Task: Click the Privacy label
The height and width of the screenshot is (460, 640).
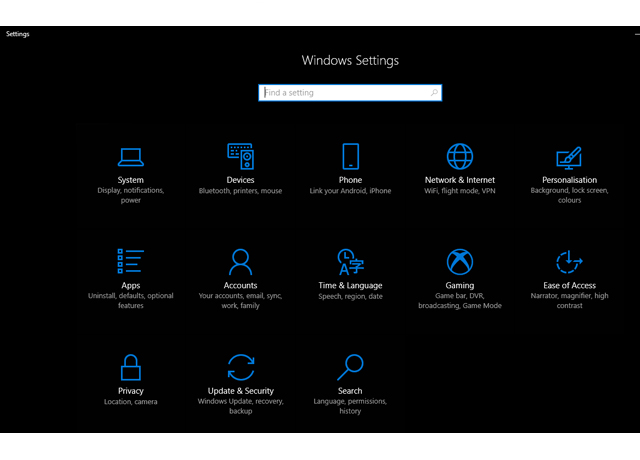Action: 131,391
